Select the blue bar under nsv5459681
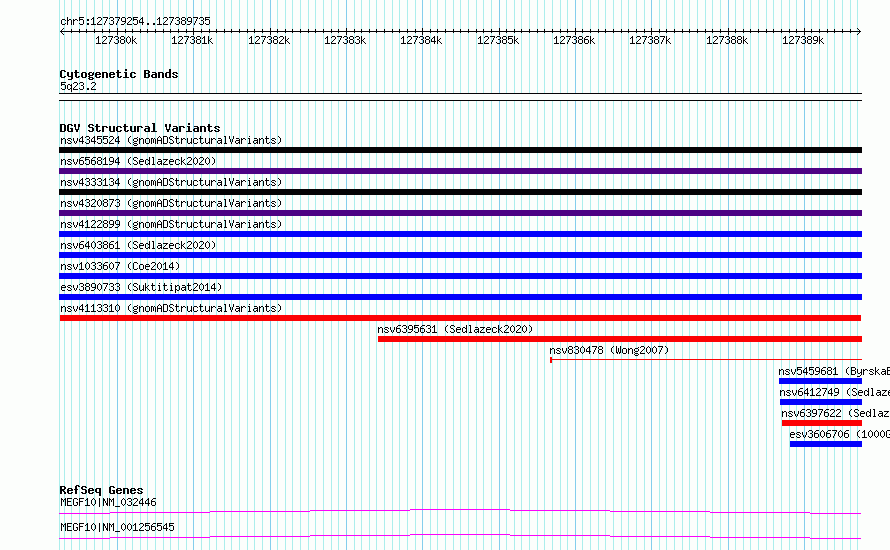This screenshot has height=550, width=890. coord(820,381)
